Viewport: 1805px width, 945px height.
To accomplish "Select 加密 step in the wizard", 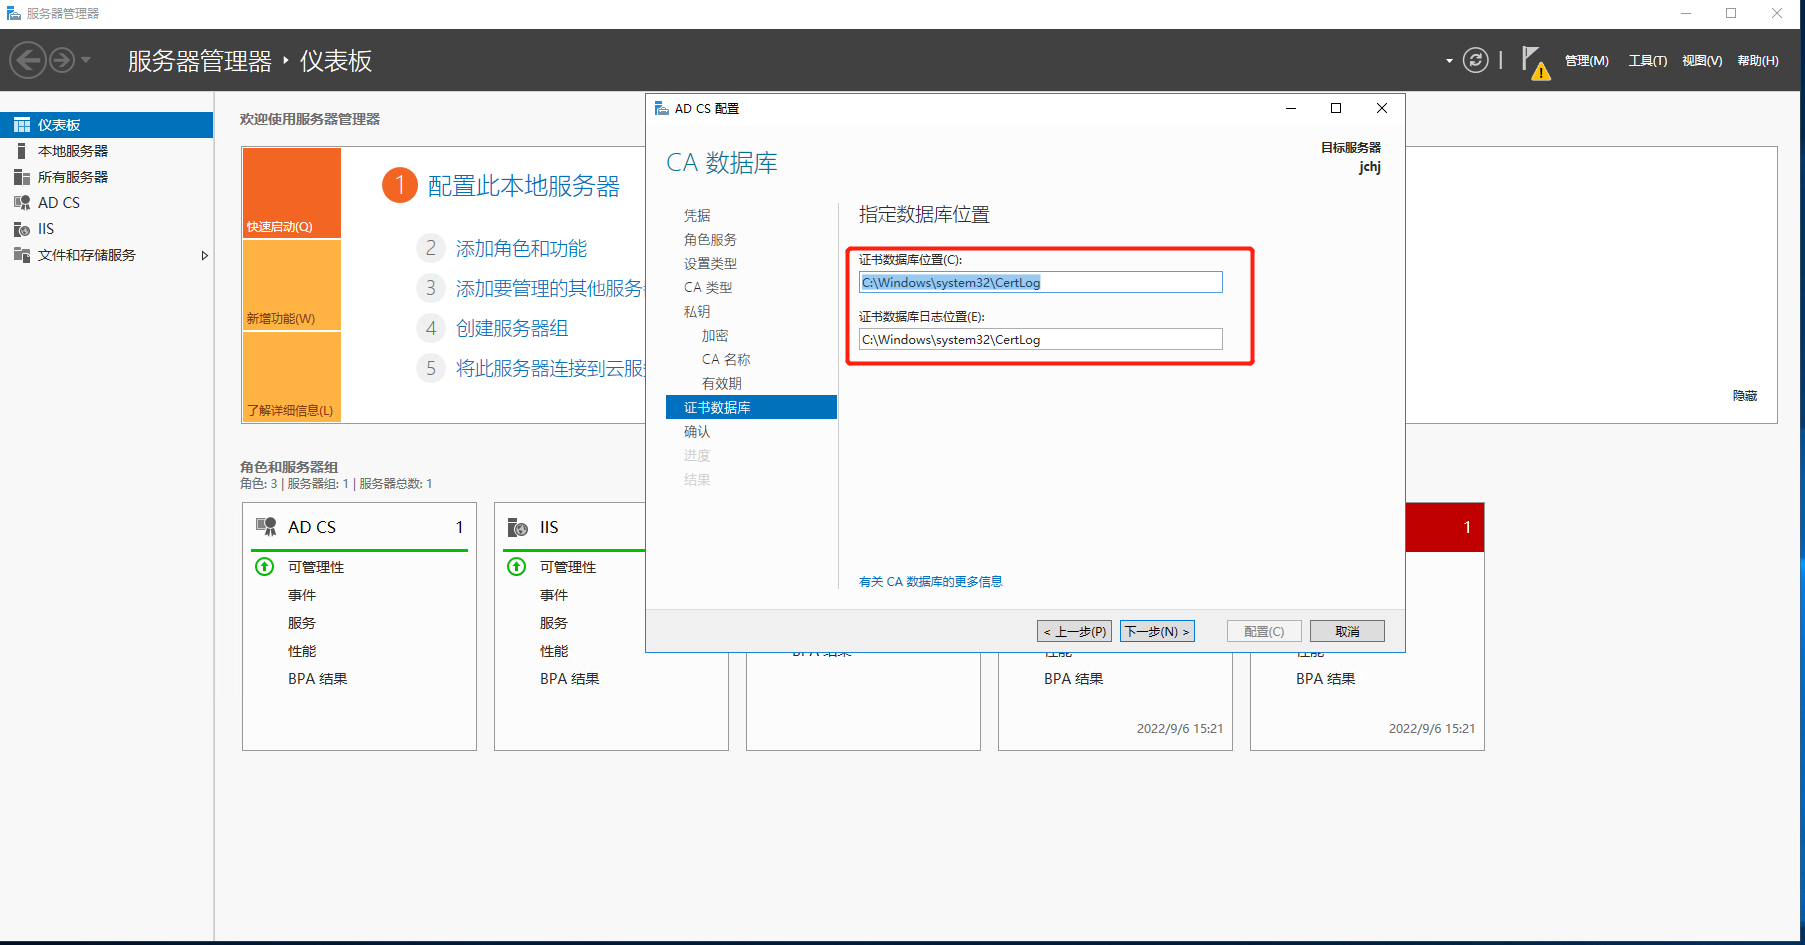I will point(715,336).
